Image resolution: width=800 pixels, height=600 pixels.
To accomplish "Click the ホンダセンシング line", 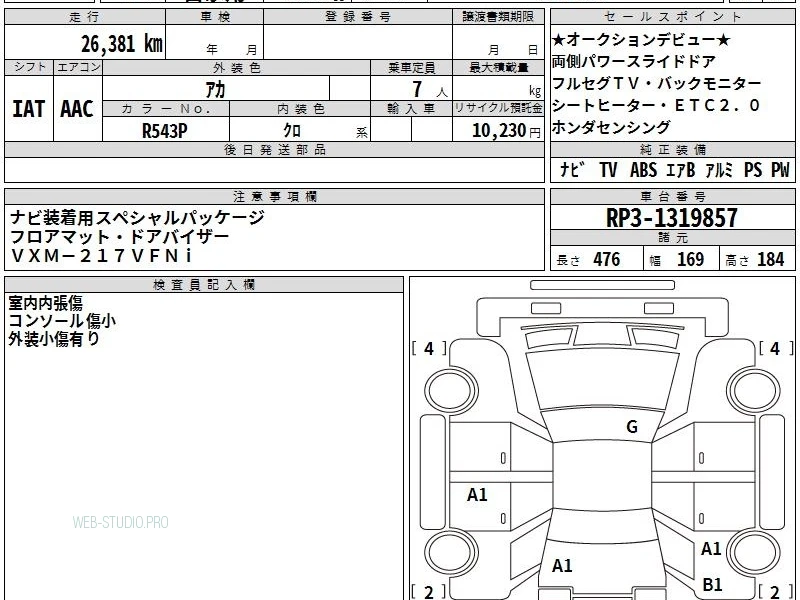I will point(611,127).
